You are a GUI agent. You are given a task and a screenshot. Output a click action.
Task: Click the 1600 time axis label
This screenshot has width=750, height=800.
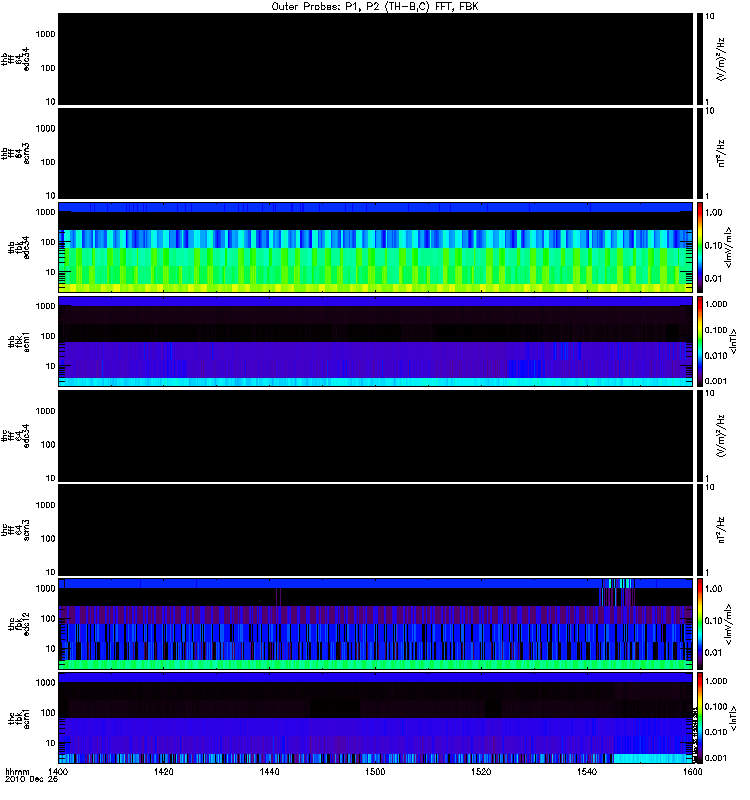pyautogui.click(x=692, y=771)
